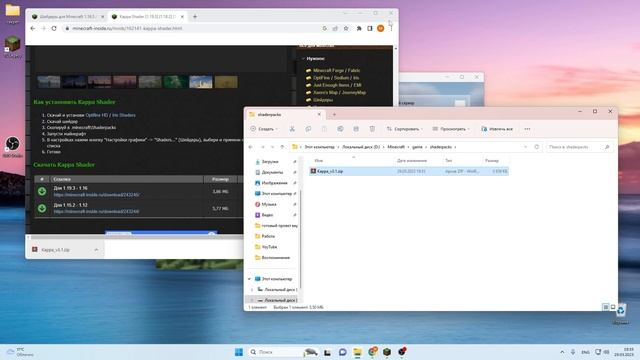Click download link for version 1.19.3 - 1.16

tap(96, 195)
